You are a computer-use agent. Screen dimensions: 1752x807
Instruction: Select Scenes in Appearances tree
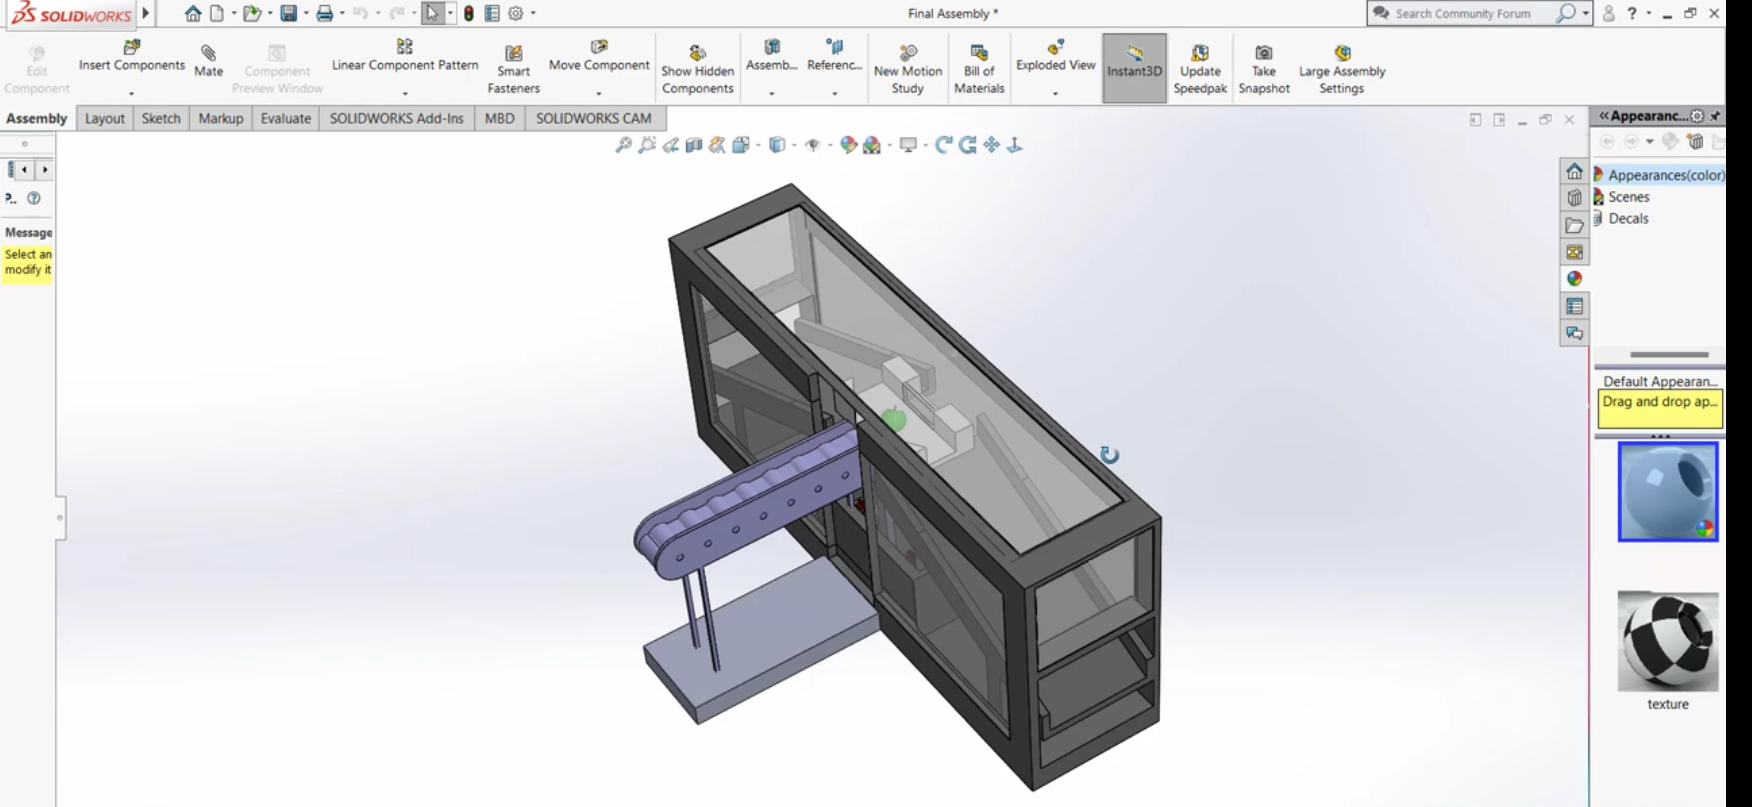pyautogui.click(x=1628, y=197)
